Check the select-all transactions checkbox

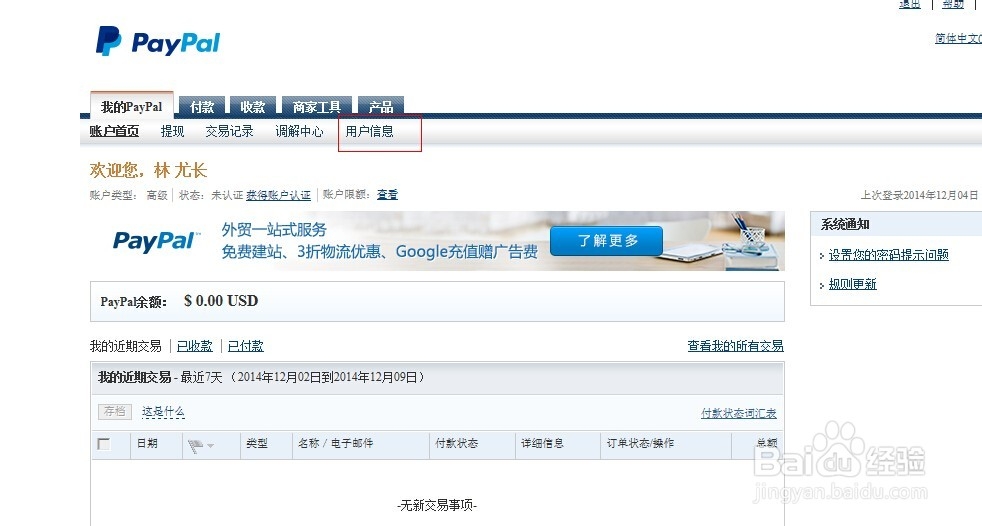(x=104, y=444)
